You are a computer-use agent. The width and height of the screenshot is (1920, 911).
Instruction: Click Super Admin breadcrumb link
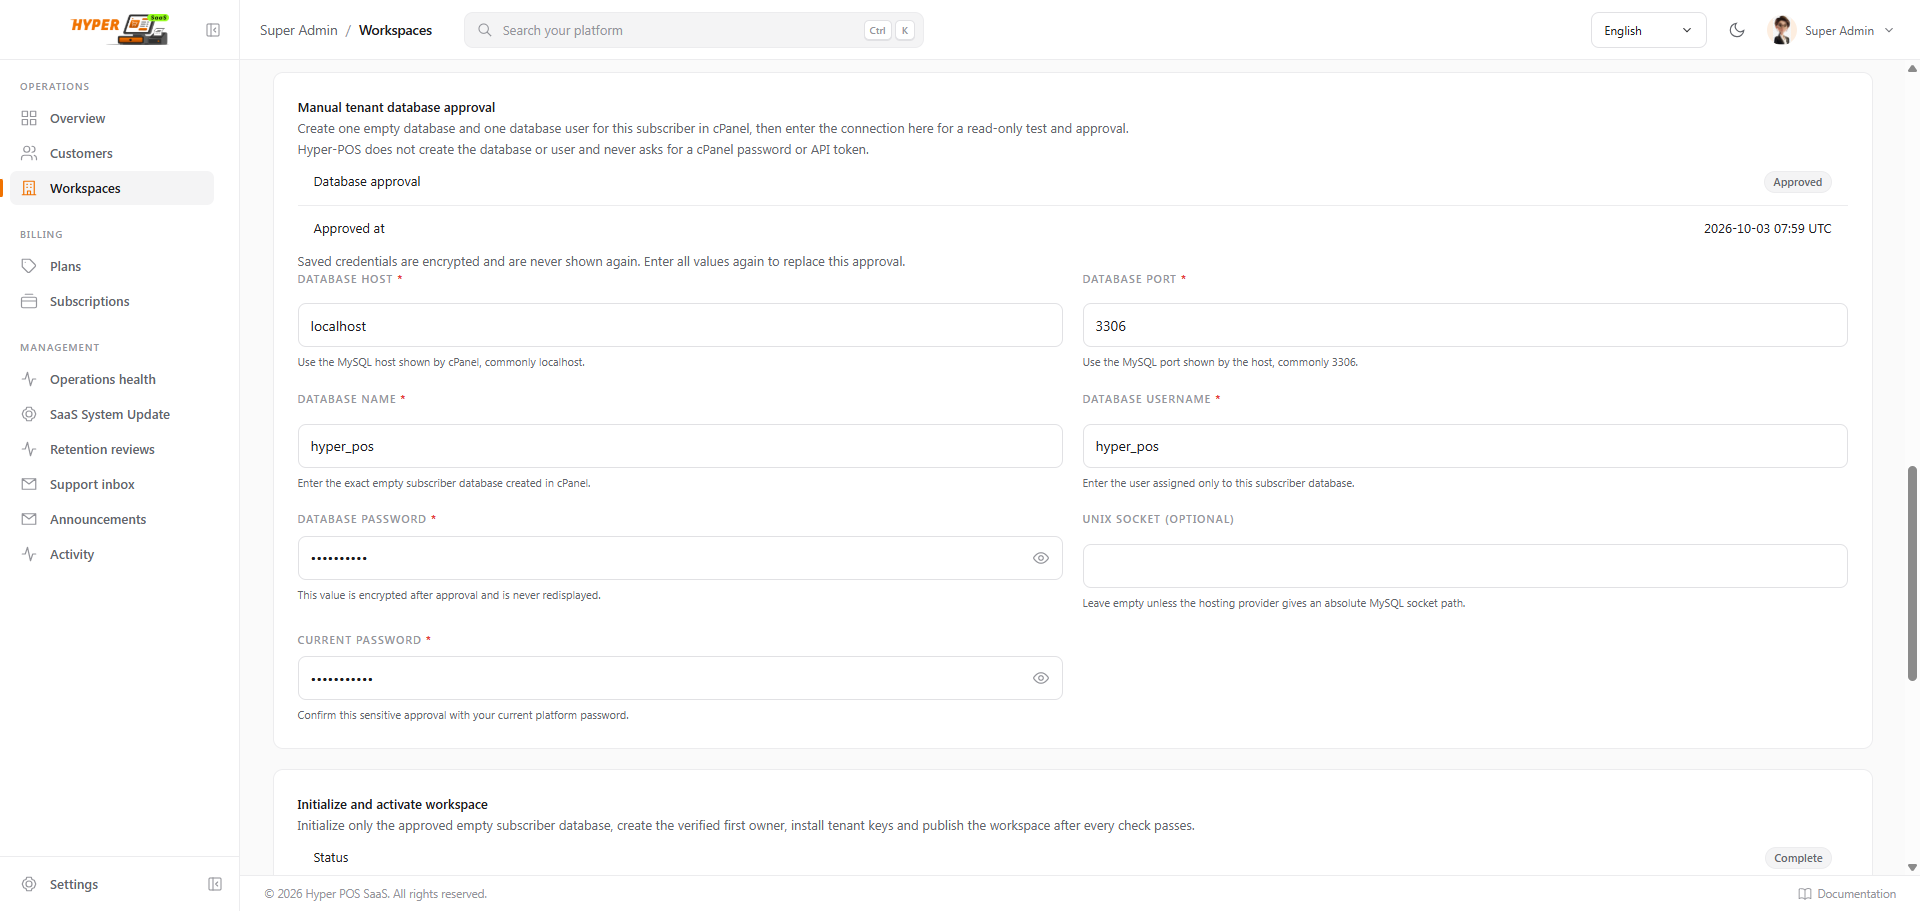point(299,30)
